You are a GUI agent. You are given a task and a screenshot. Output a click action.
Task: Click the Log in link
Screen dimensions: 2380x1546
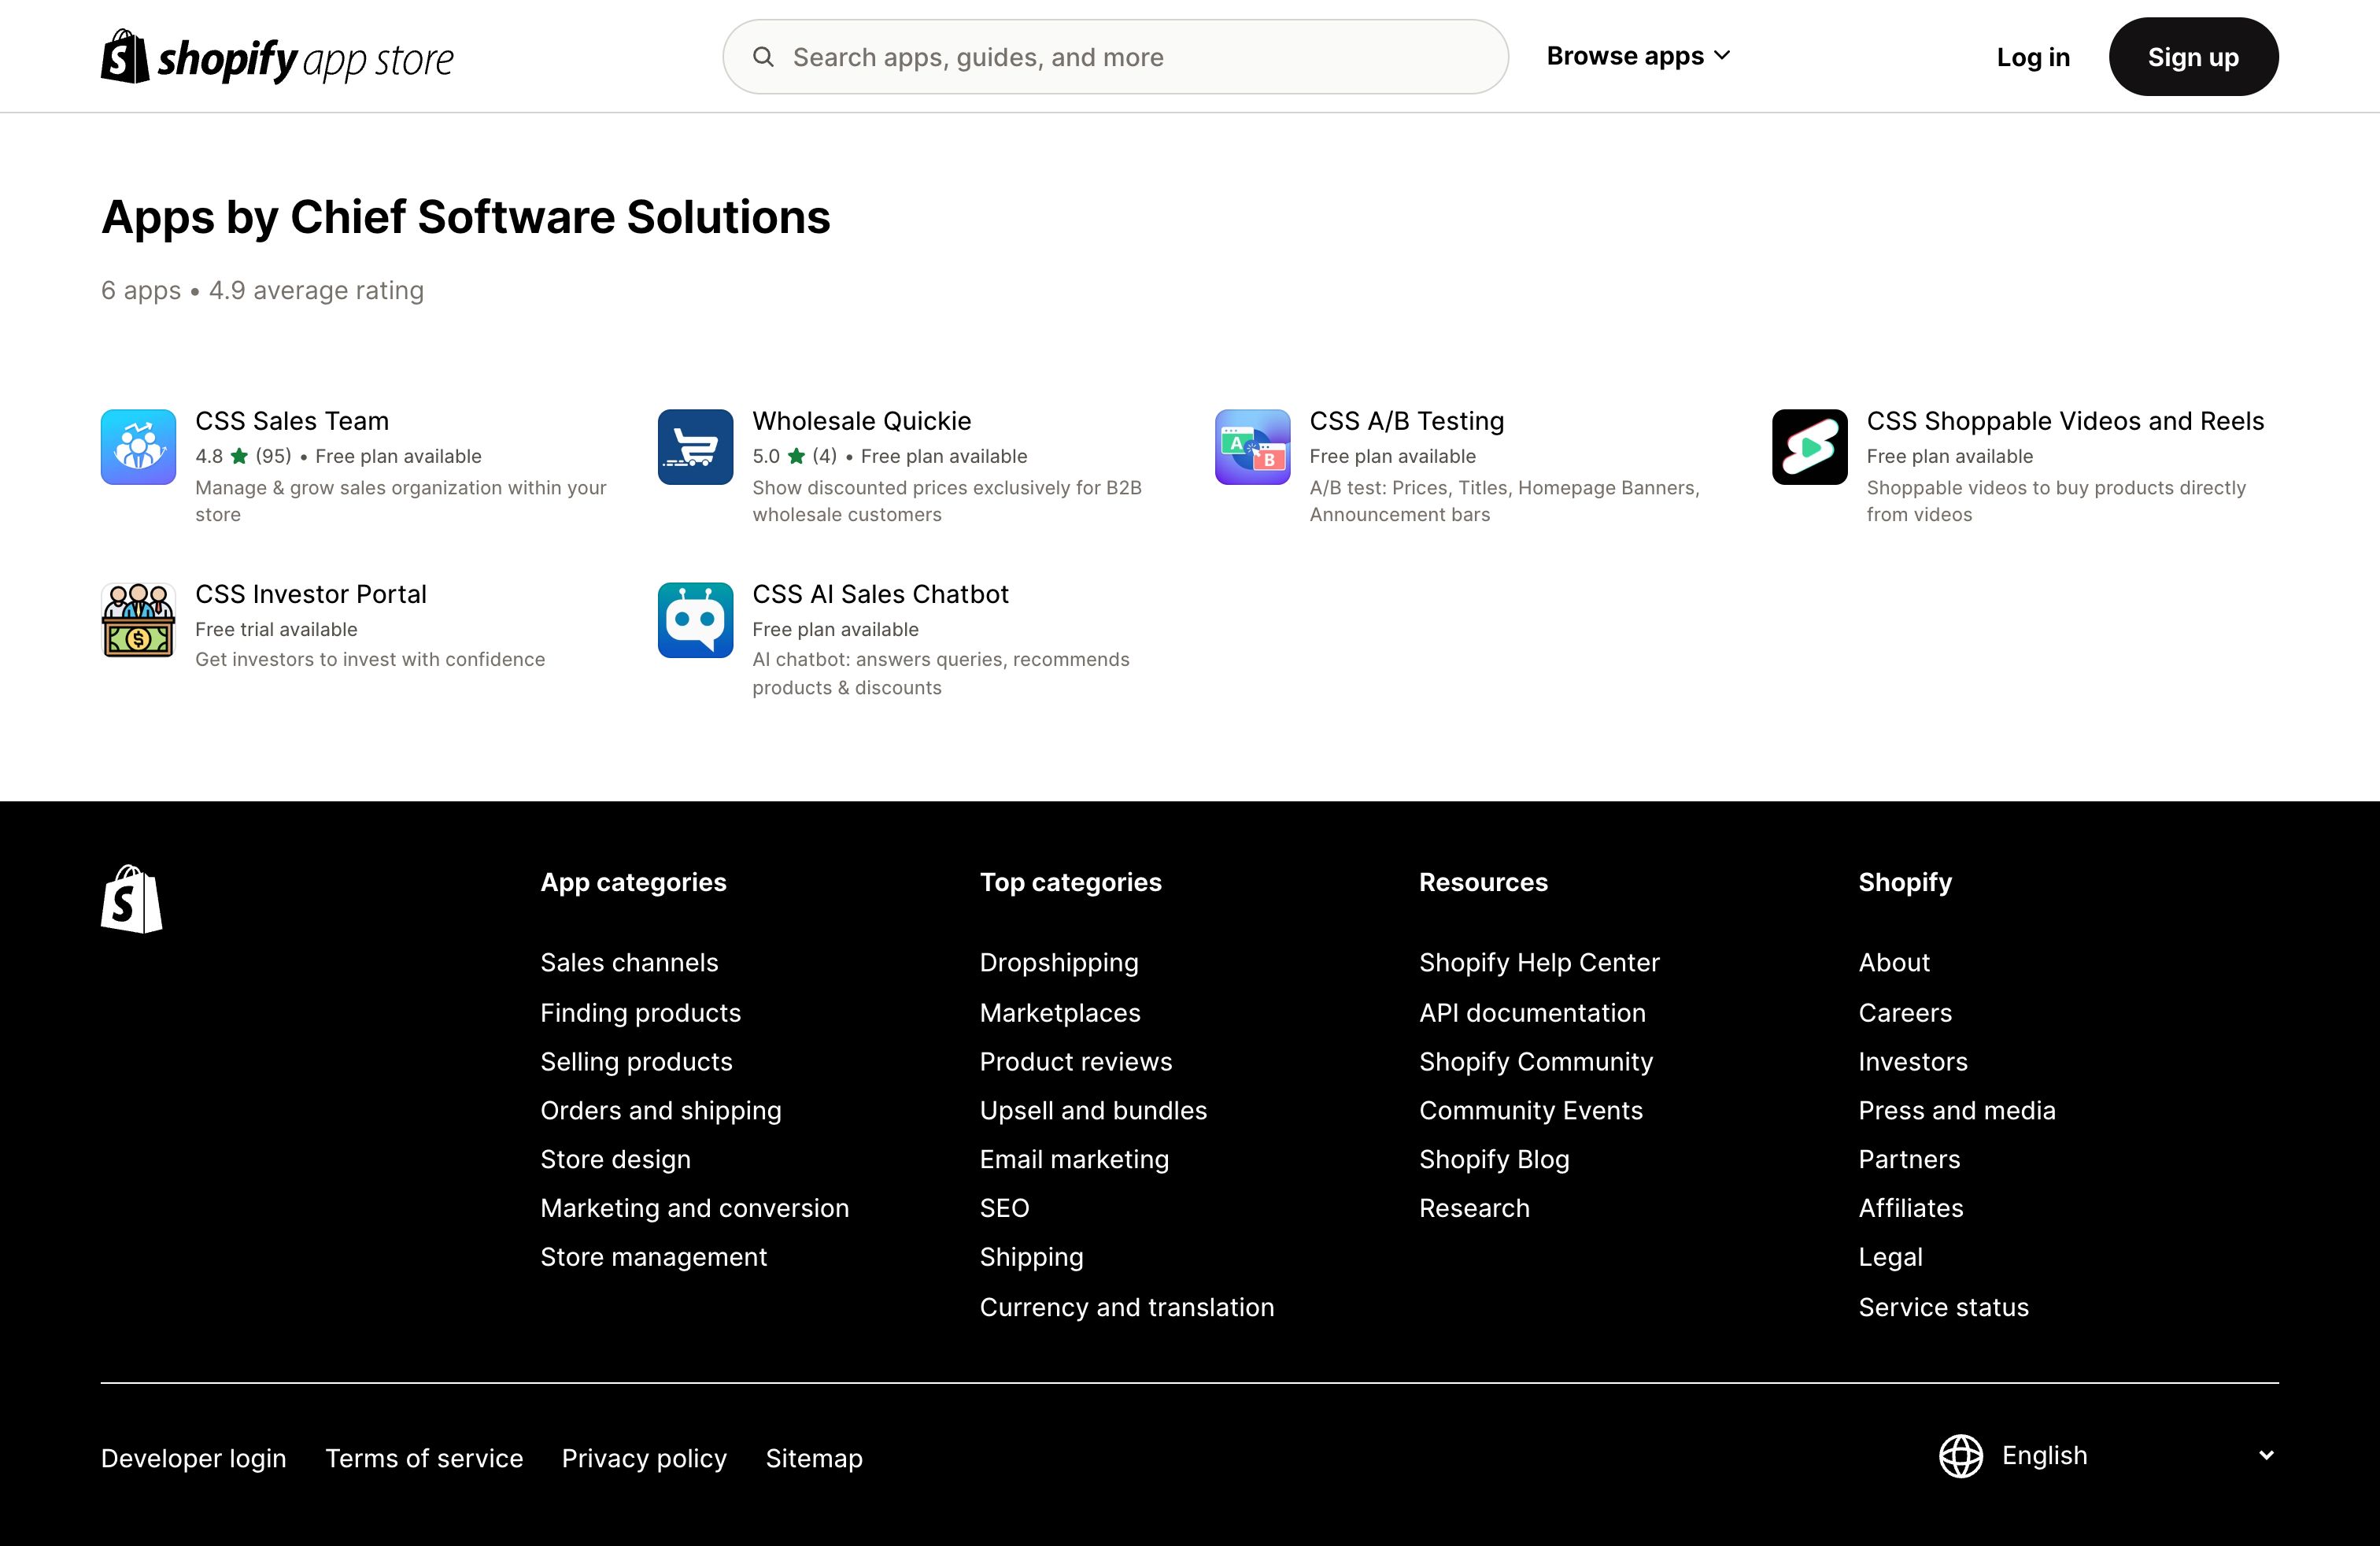pyautogui.click(x=2032, y=58)
